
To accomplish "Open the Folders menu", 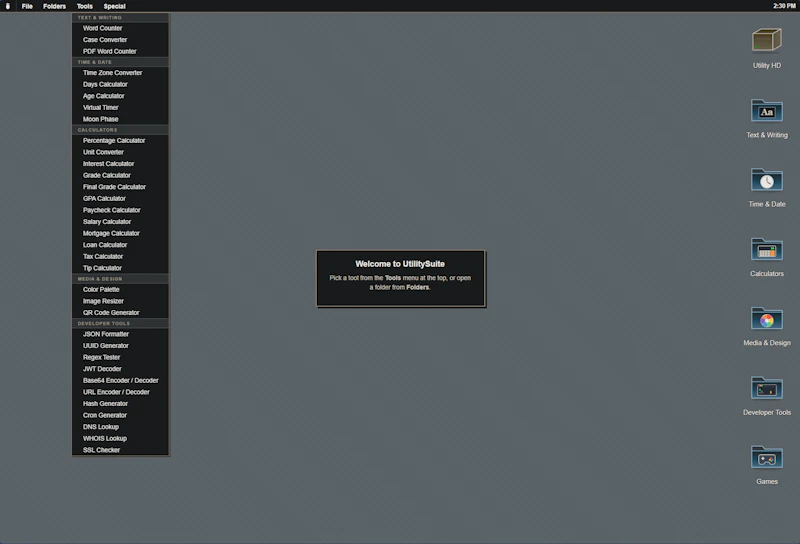I will tap(54, 6).
